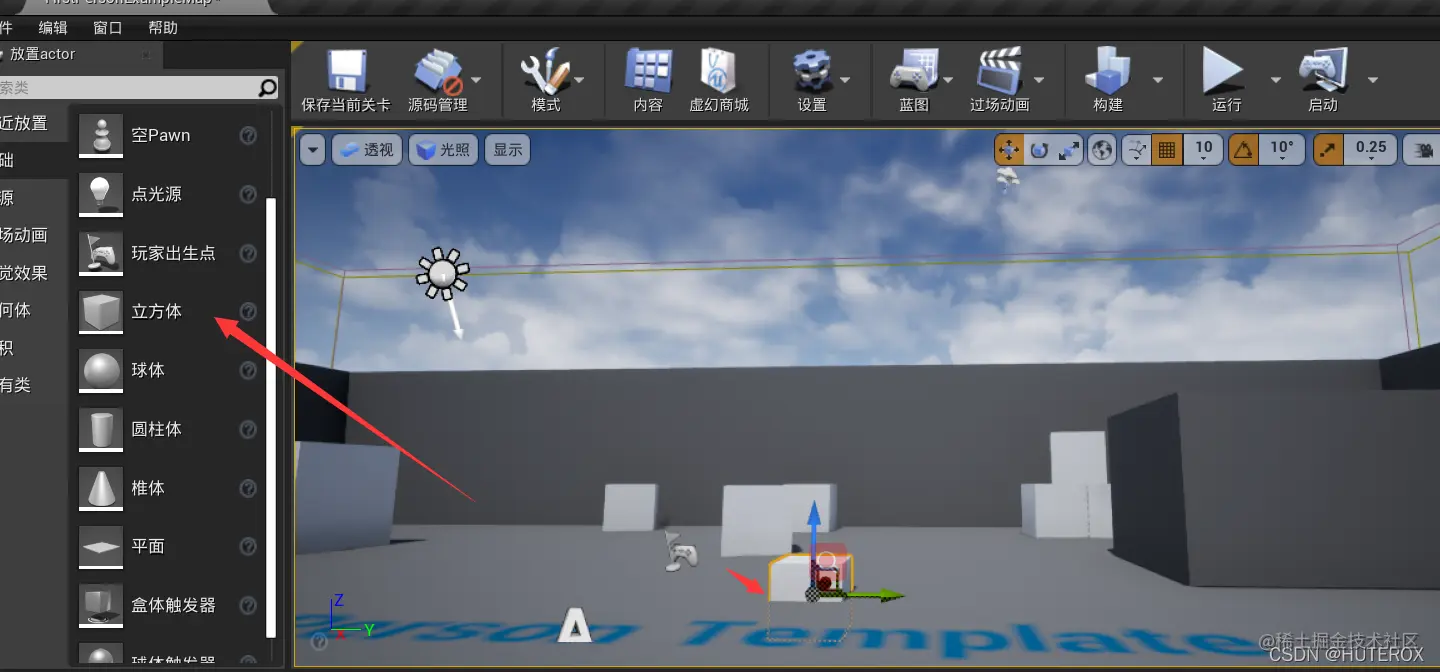The width and height of the screenshot is (1440, 672).
Task: Select 点光源 point light actor
Action: point(168,194)
